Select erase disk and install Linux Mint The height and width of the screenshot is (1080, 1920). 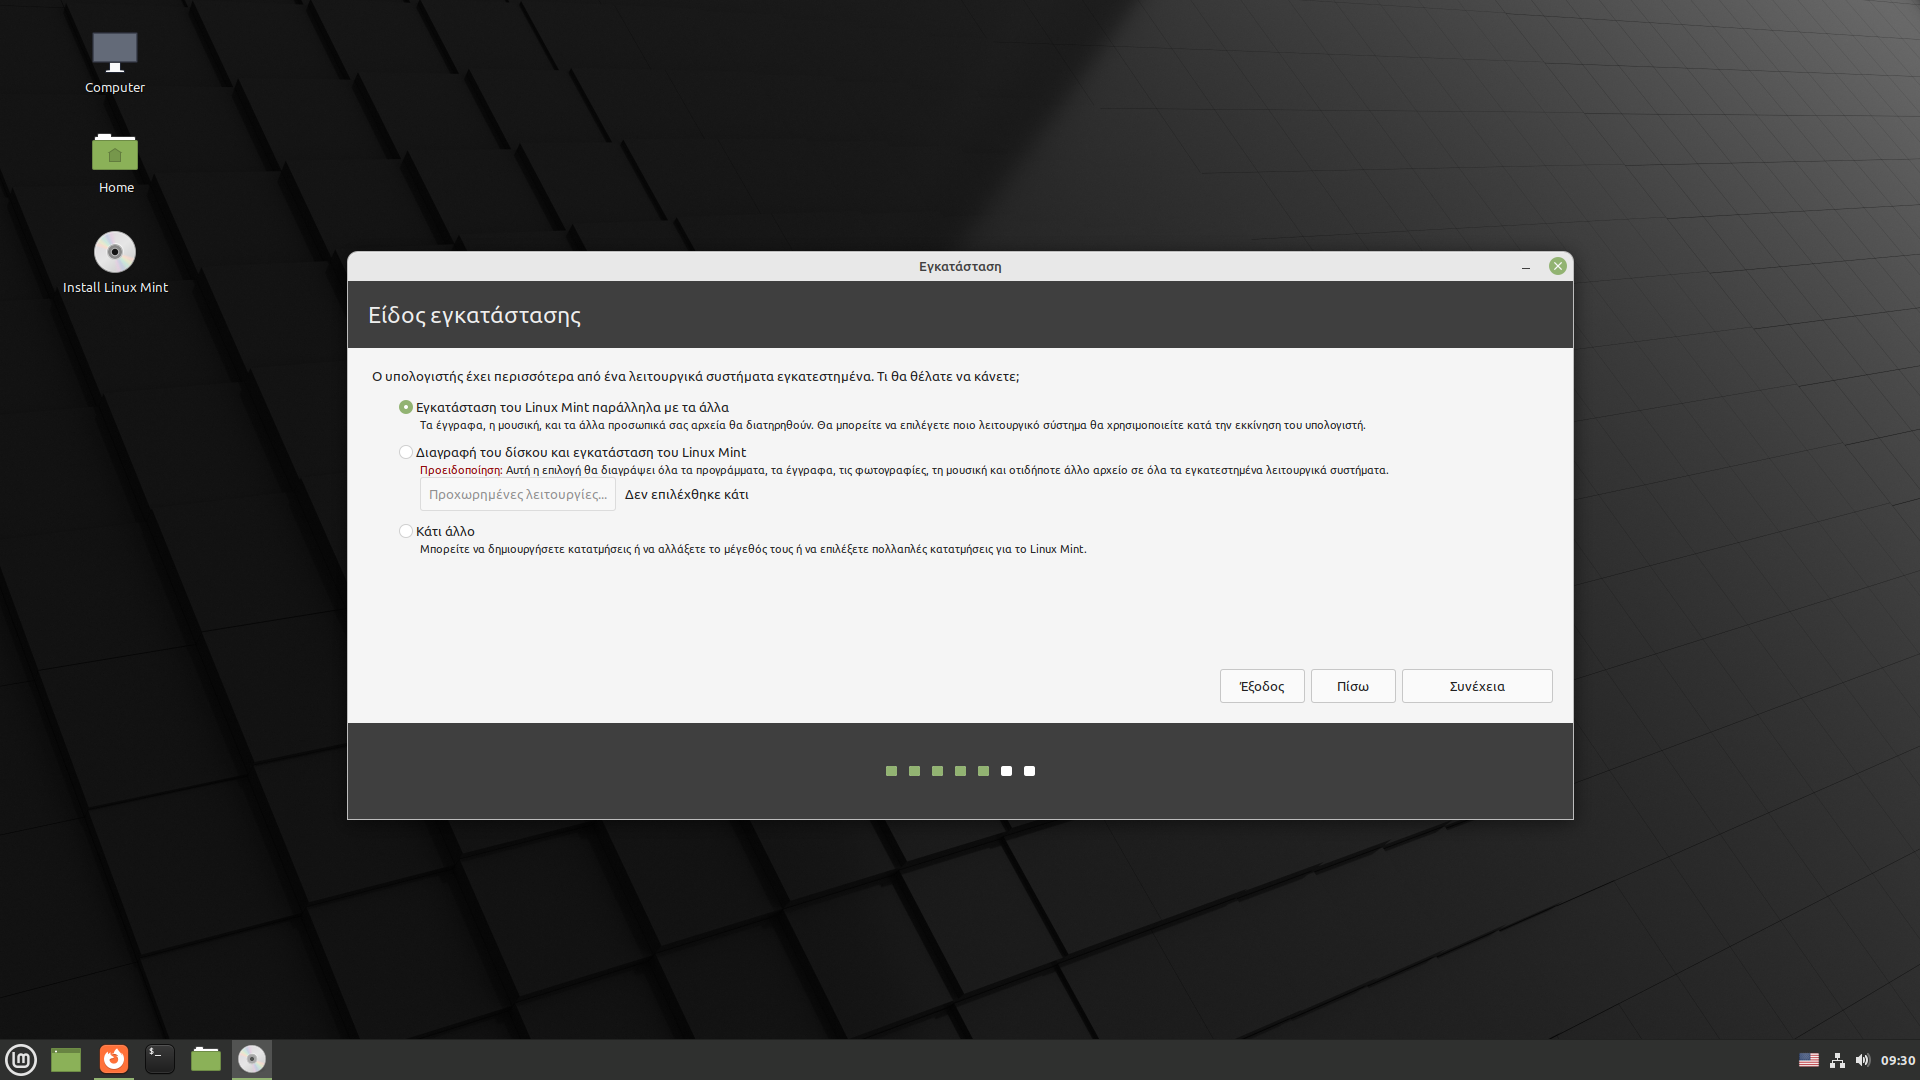406,452
